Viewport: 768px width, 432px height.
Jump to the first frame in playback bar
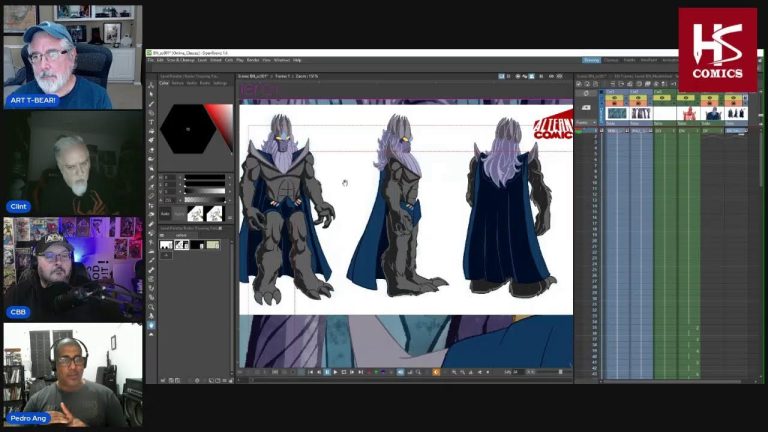(x=310, y=372)
